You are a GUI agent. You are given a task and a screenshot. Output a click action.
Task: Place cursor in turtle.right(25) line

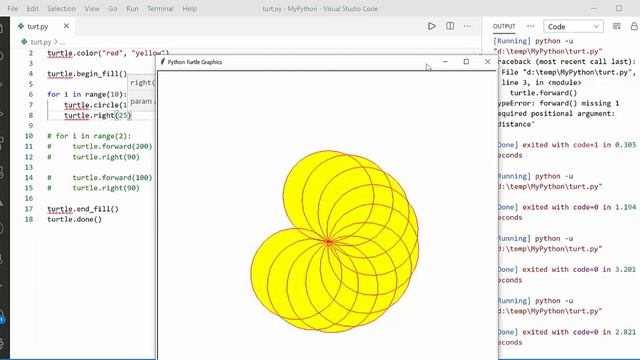[98, 116]
